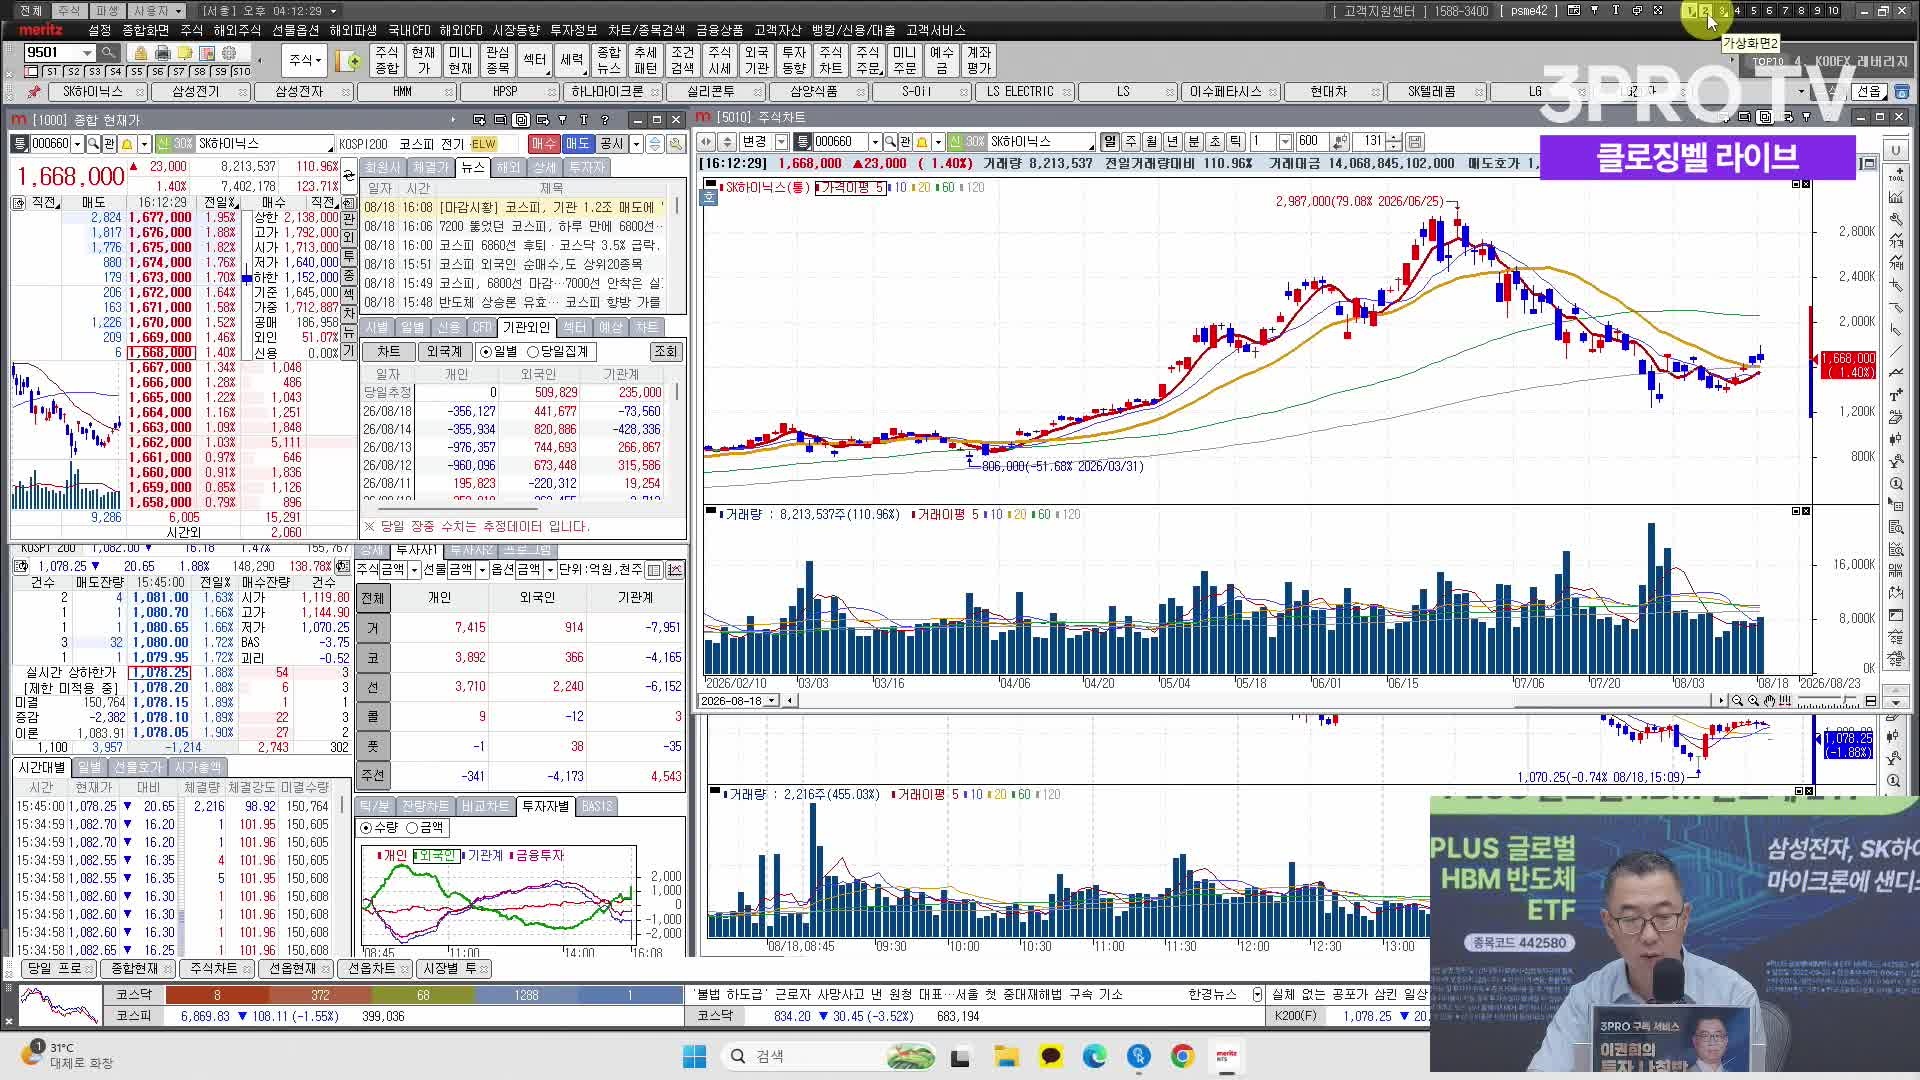Toggle minute 분 period button in chart toolbar
The image size is (1920, 1080).
1194,142
